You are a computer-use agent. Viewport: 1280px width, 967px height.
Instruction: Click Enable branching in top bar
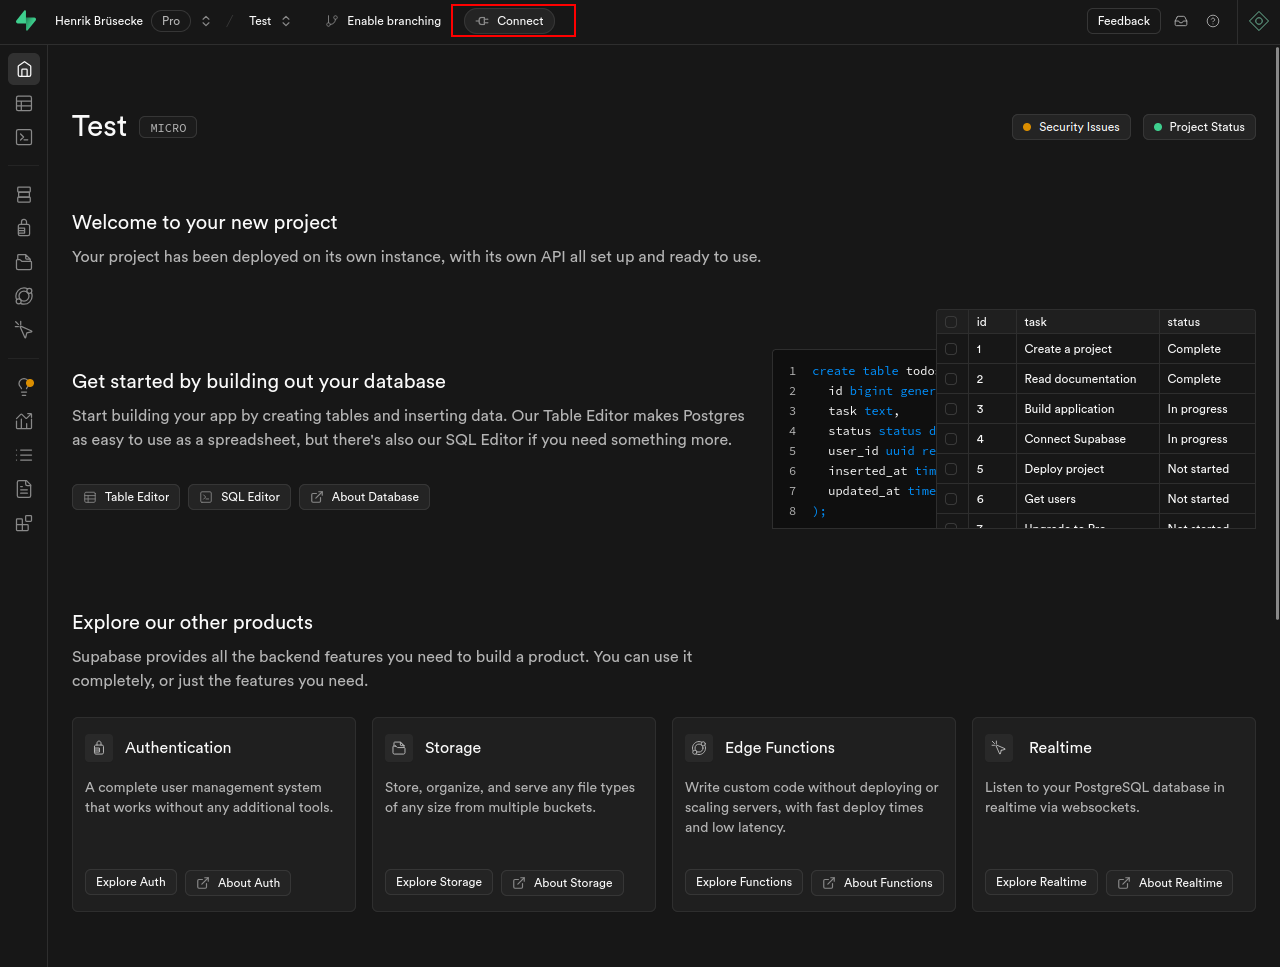(x=383, y=21)
